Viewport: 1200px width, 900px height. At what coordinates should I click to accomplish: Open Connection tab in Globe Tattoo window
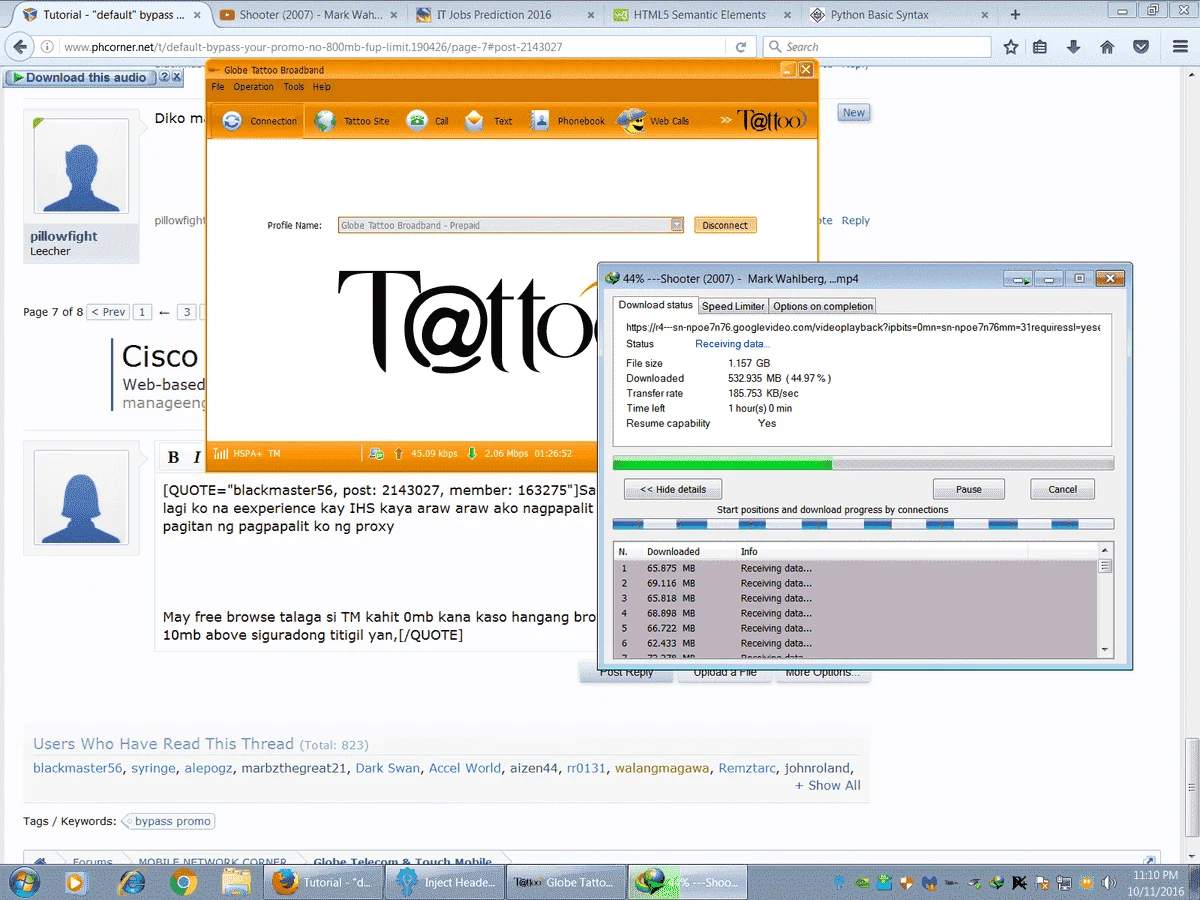[x=259, y=121]
